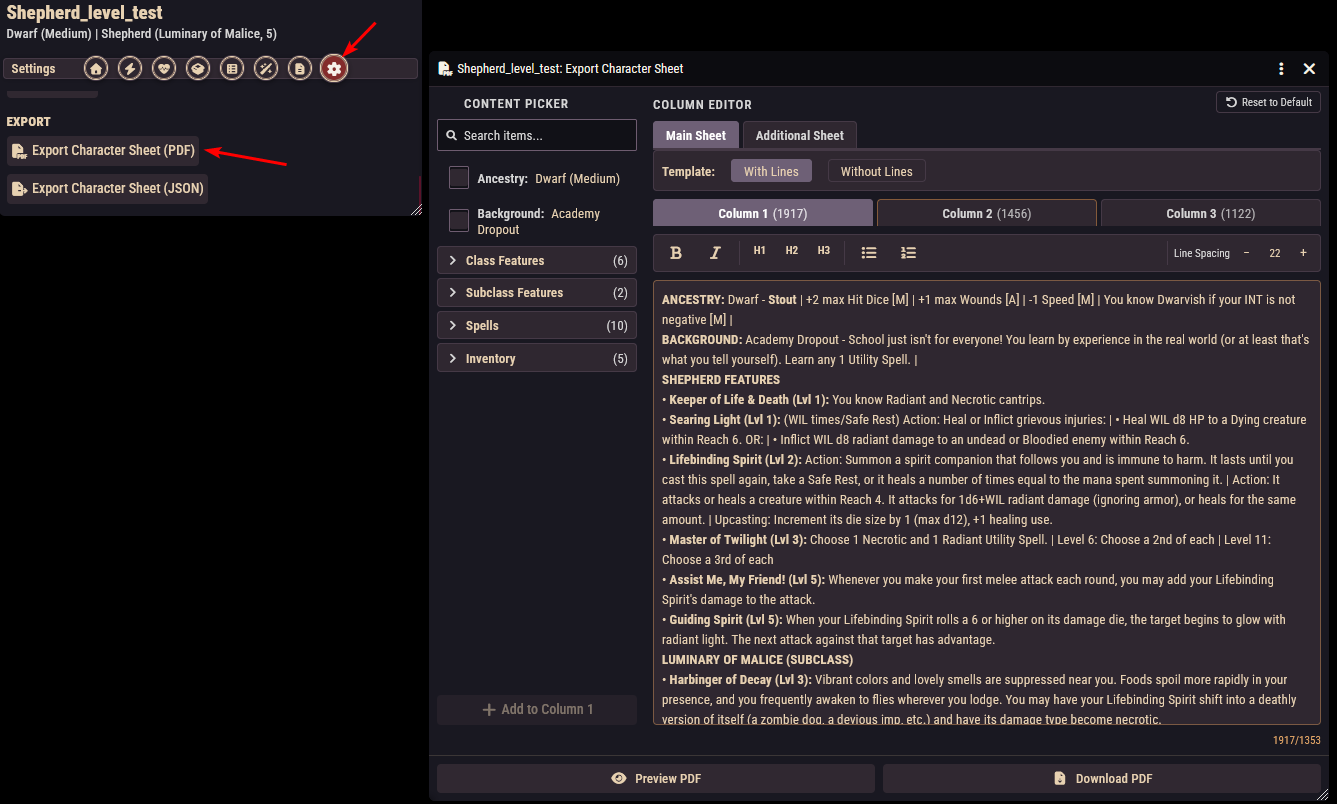Switch to the Main Sheet tab
The image size is (1337, 804).
pos(696,135)
